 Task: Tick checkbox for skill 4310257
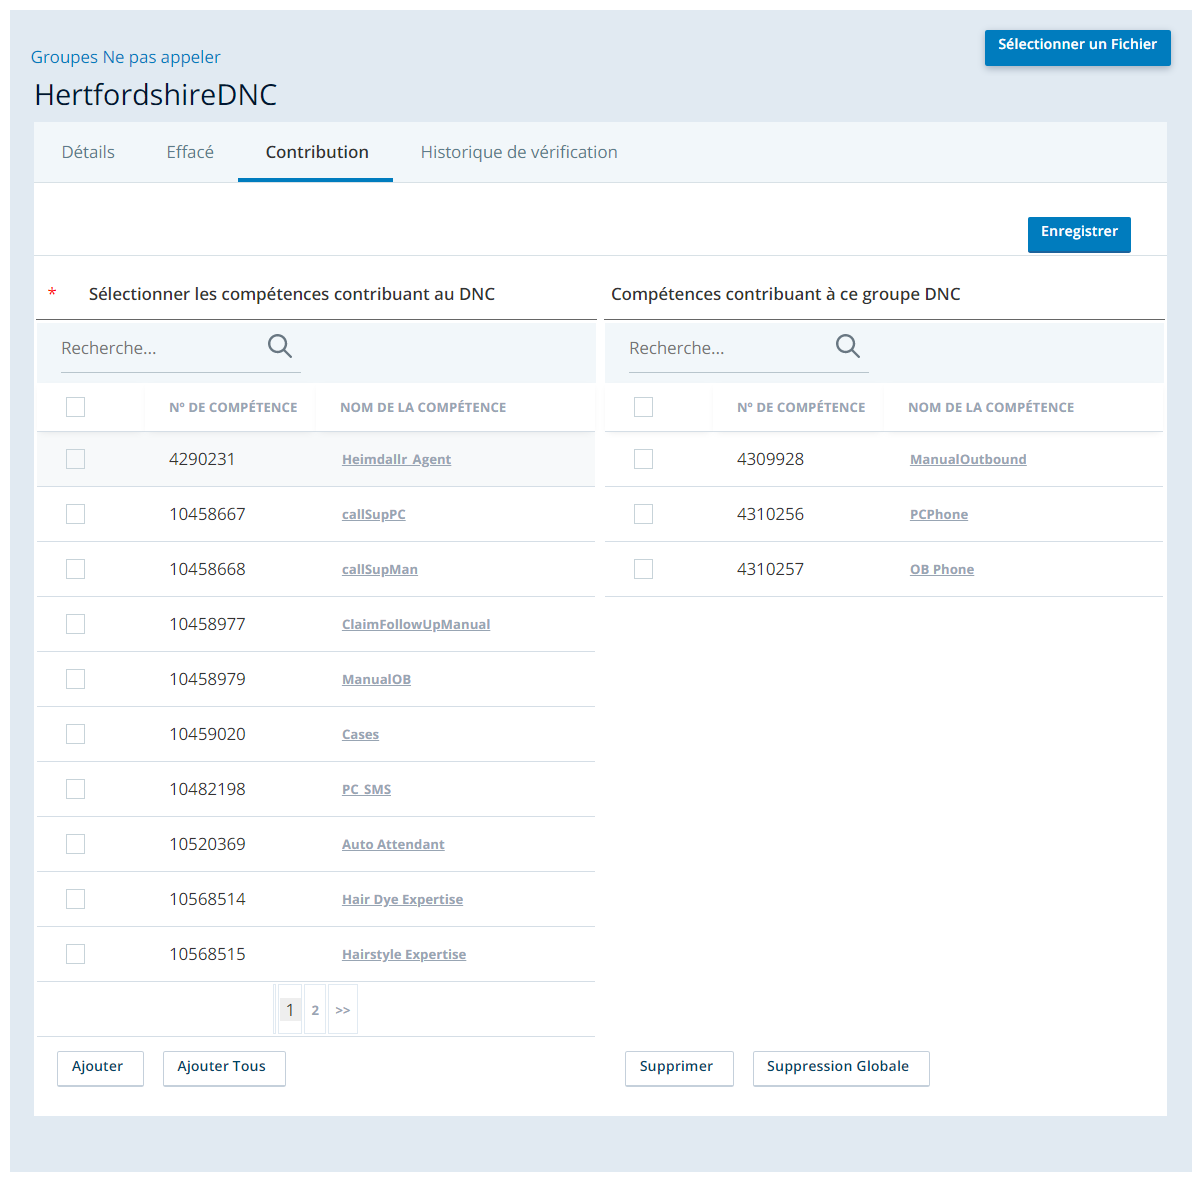click(x=643, y=569)
